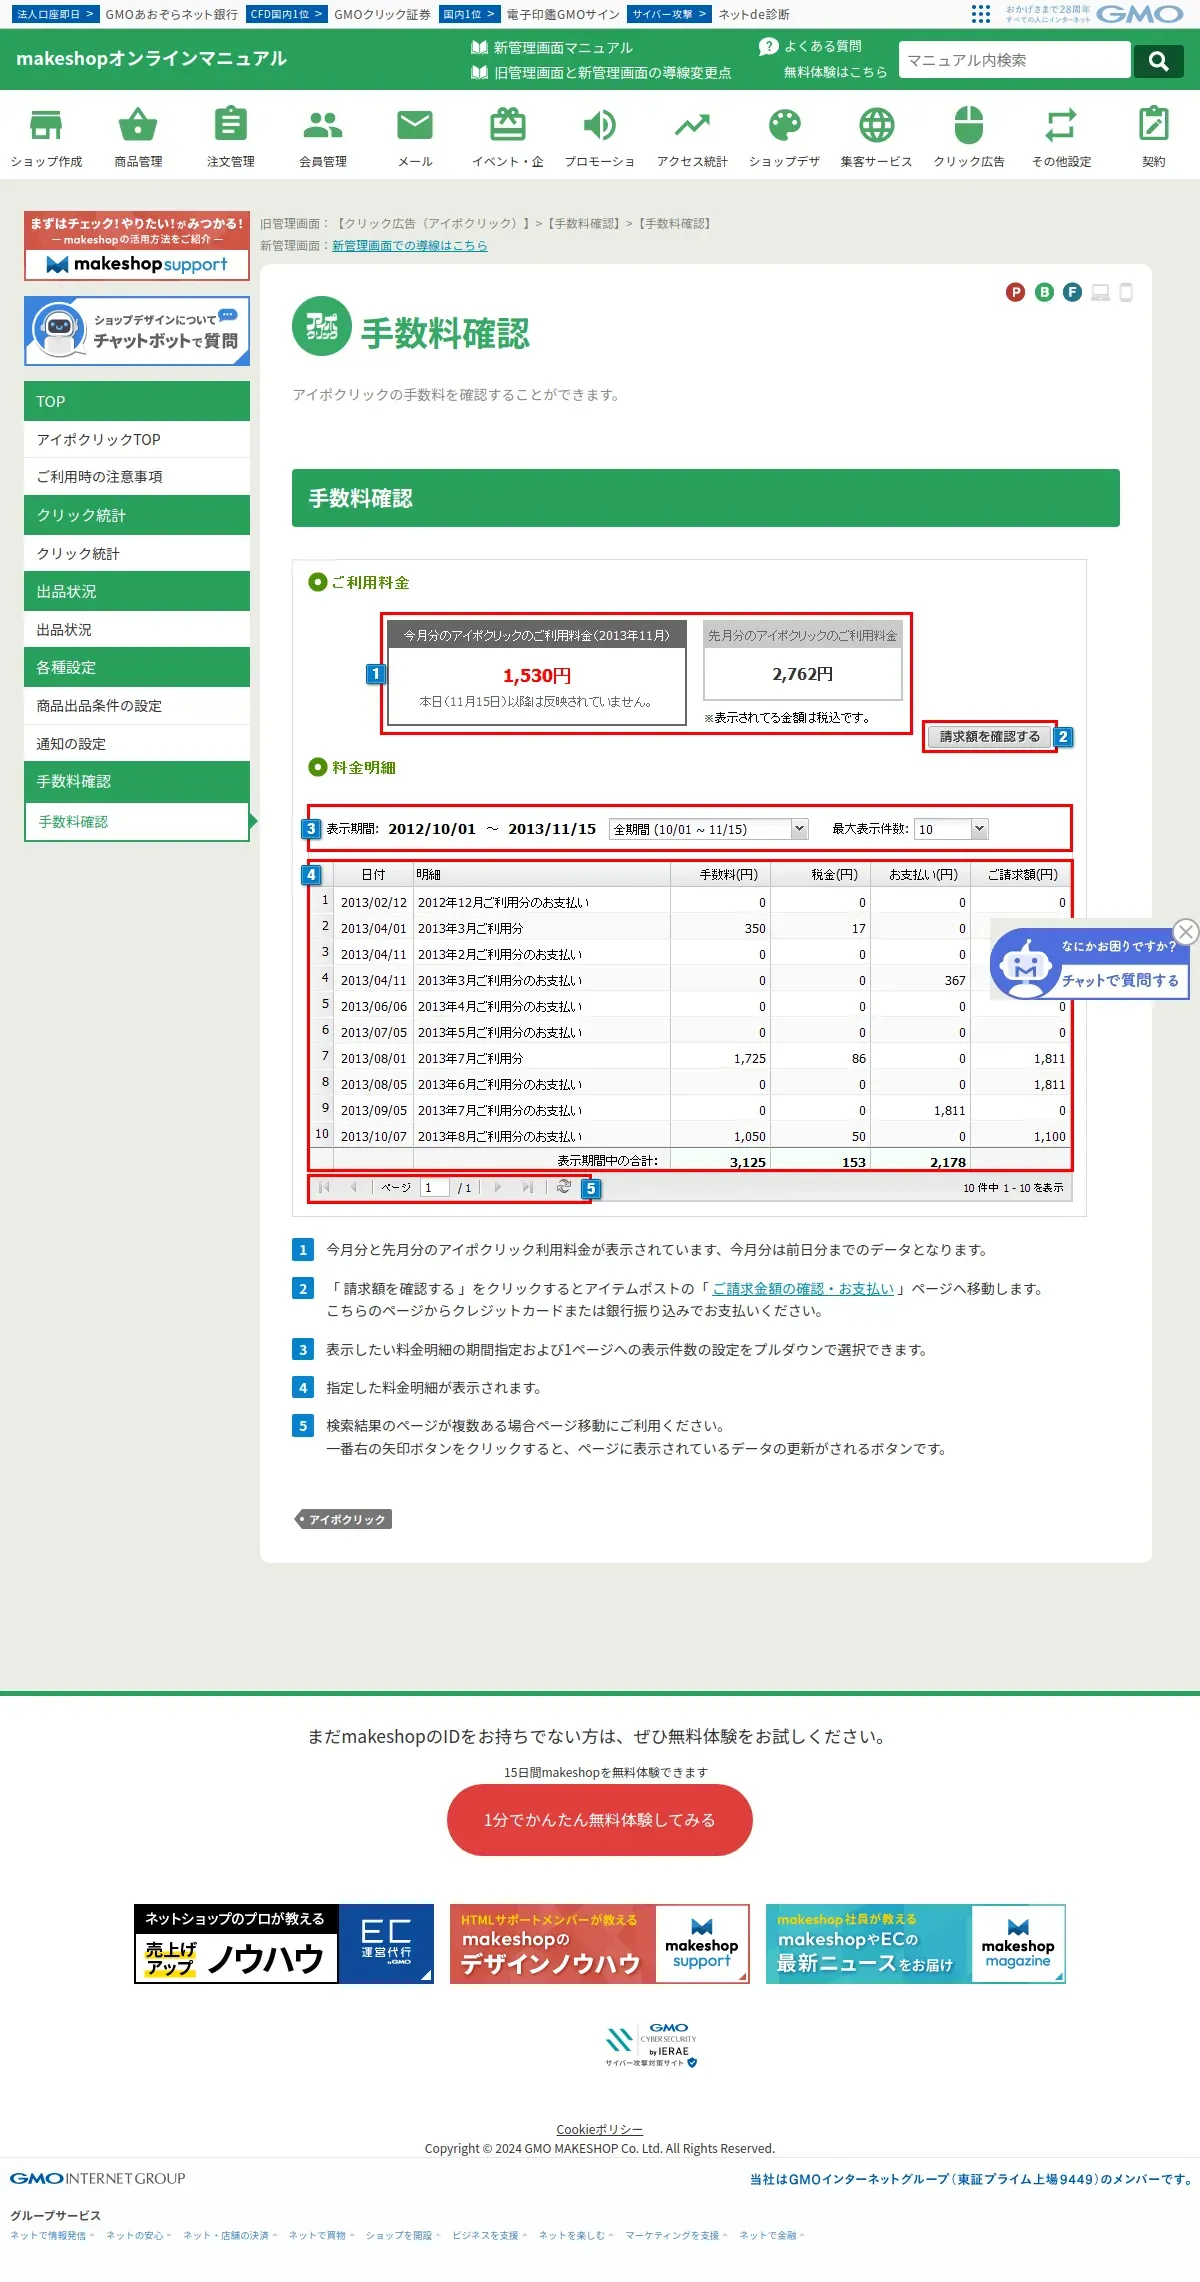
Task: Open メール envelope icon
Action: [415, 126]
